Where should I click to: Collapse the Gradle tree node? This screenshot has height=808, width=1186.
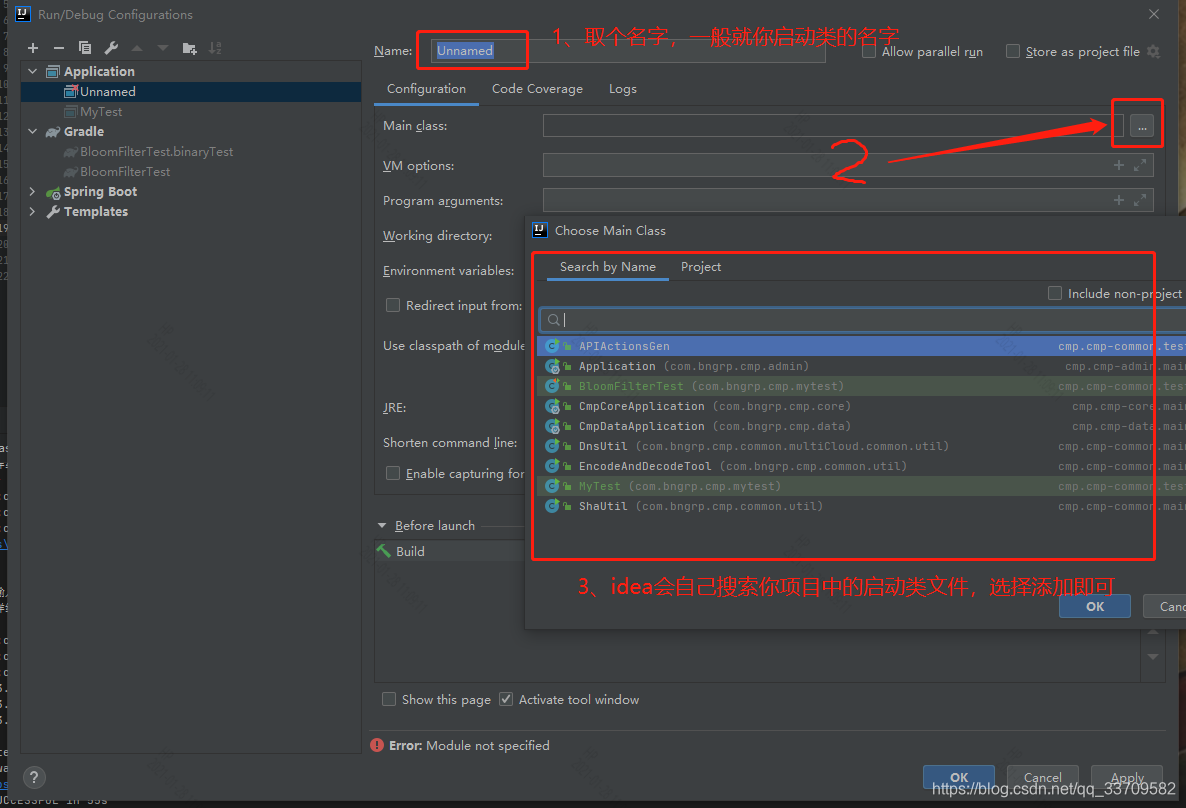tap(33, 131)
